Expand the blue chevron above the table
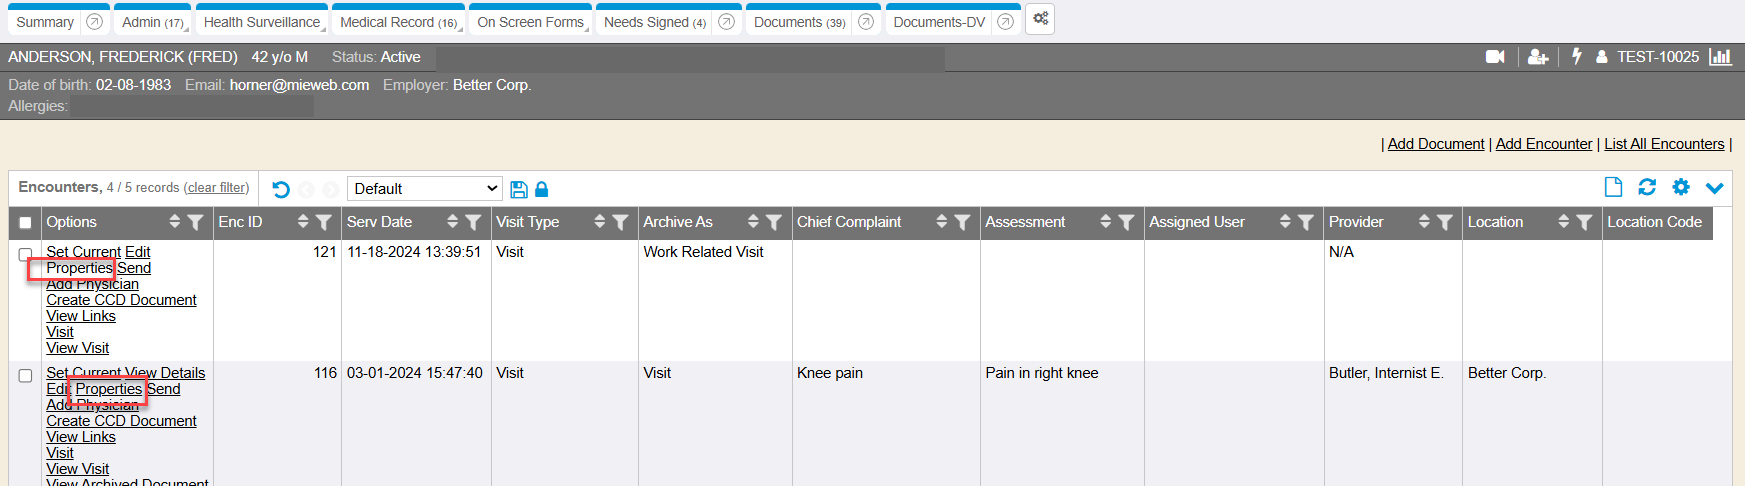 (x=1715, y=188)
